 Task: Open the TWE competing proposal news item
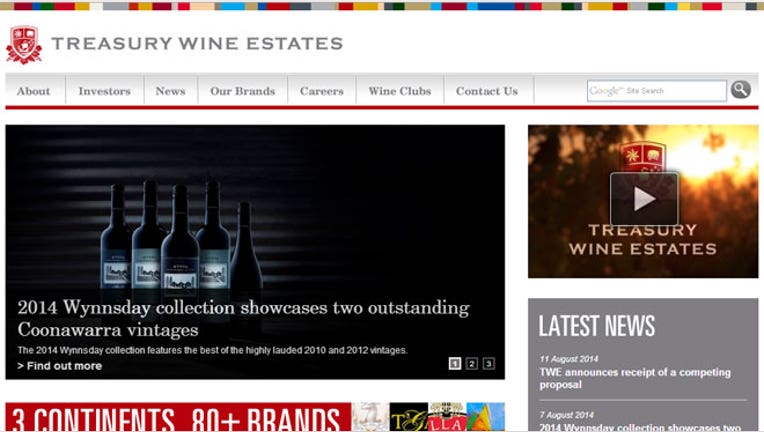click(634, 378)
